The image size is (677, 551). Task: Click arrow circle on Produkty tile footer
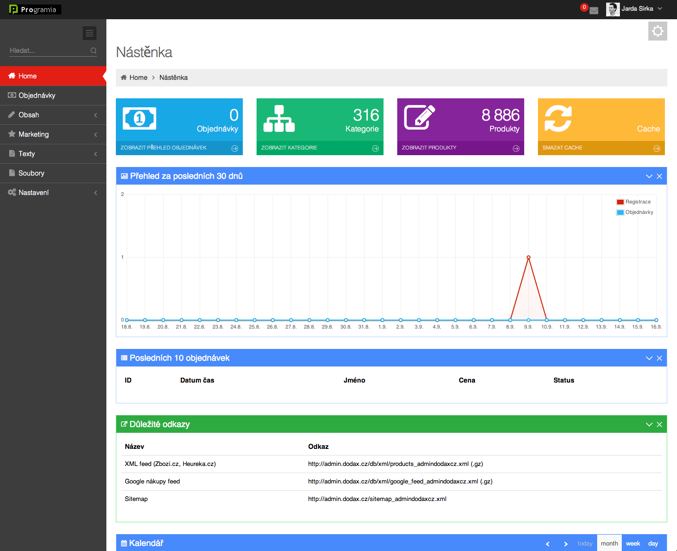(x=516, y=148)
